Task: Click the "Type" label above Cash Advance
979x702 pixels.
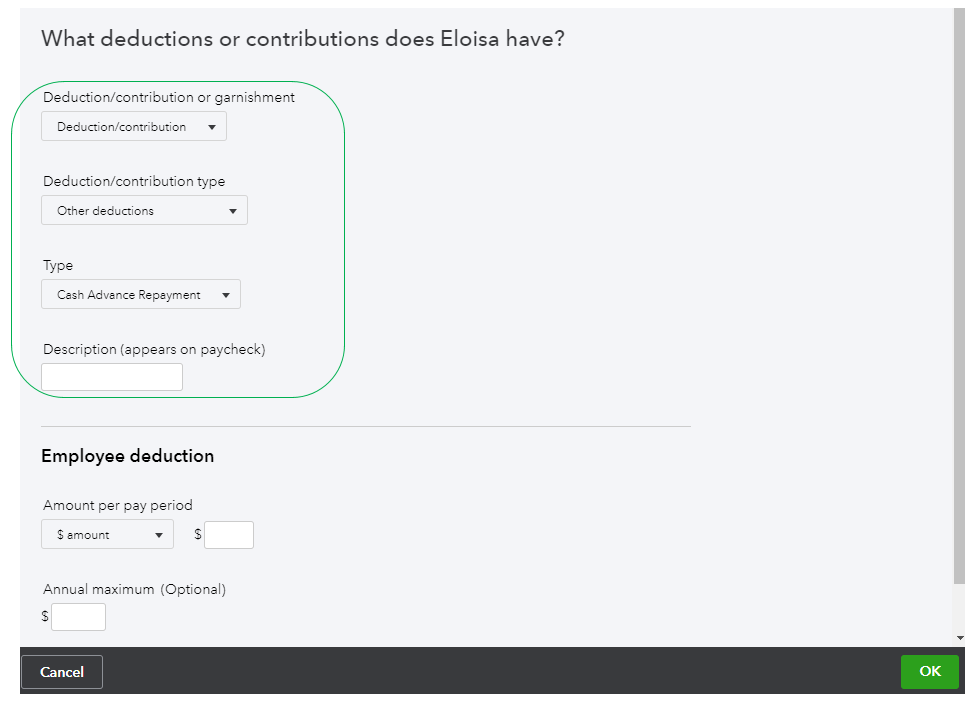Action: [58, 266]
